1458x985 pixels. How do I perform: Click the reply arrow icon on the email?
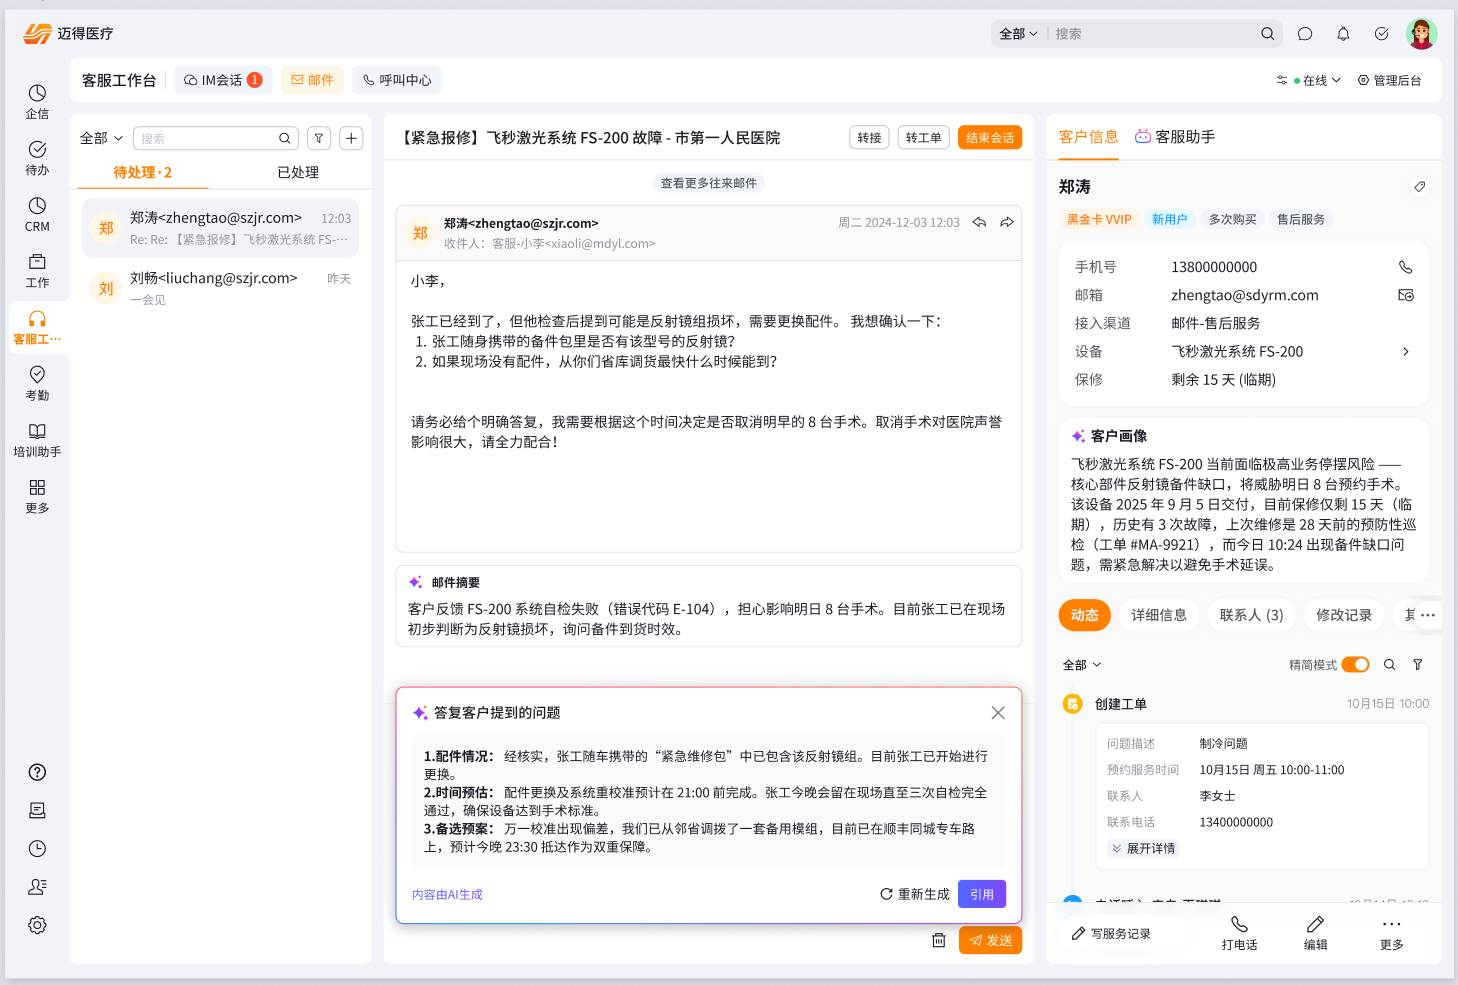(979, 223)
